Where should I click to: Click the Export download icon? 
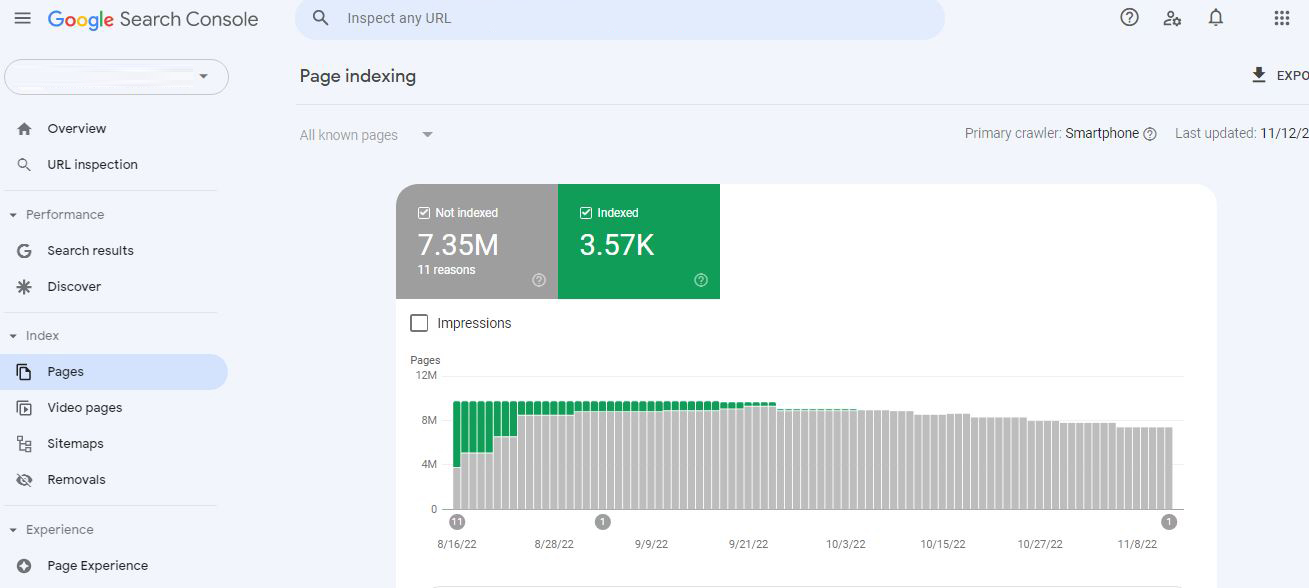pos(1259,75)
